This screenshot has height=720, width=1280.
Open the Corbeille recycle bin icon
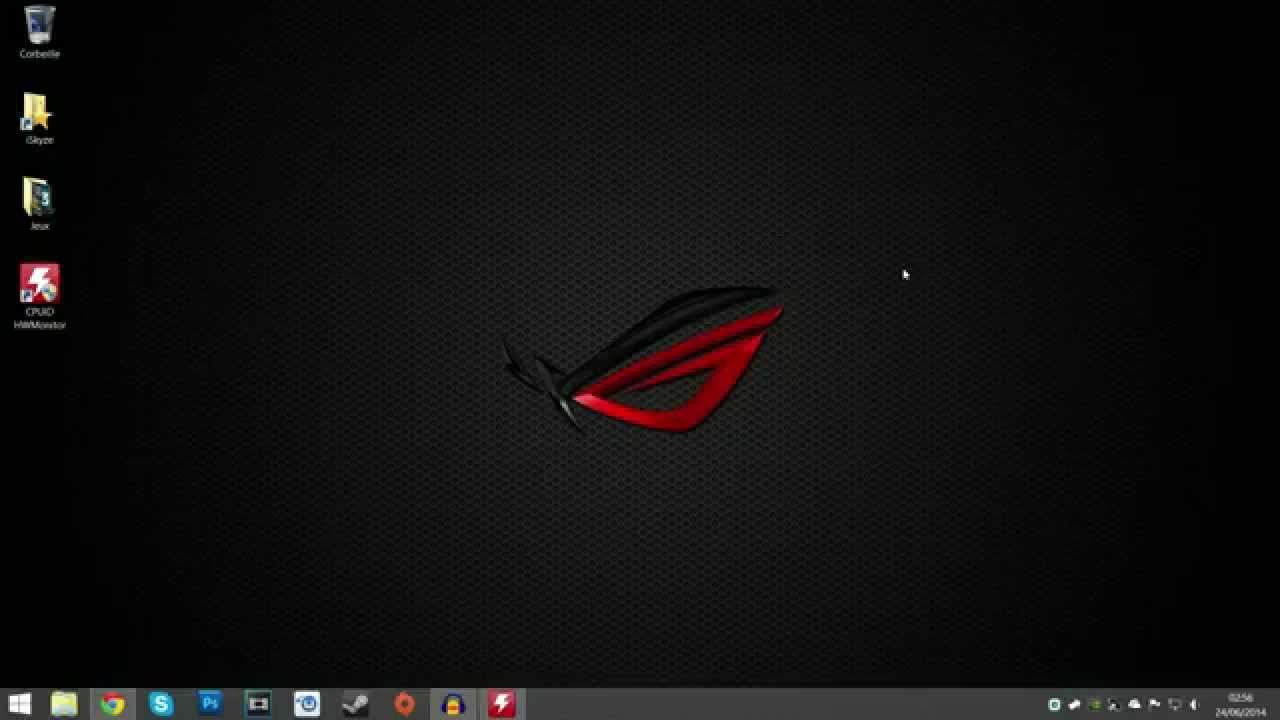40,24
